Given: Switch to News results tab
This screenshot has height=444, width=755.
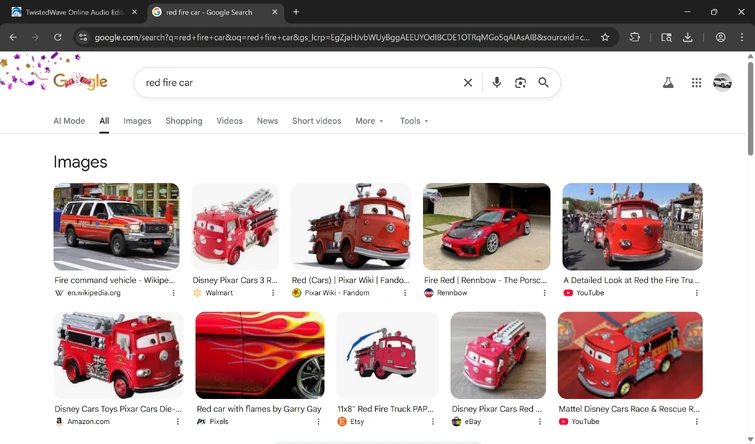Looking at the screenshot, I should (267, 121).
